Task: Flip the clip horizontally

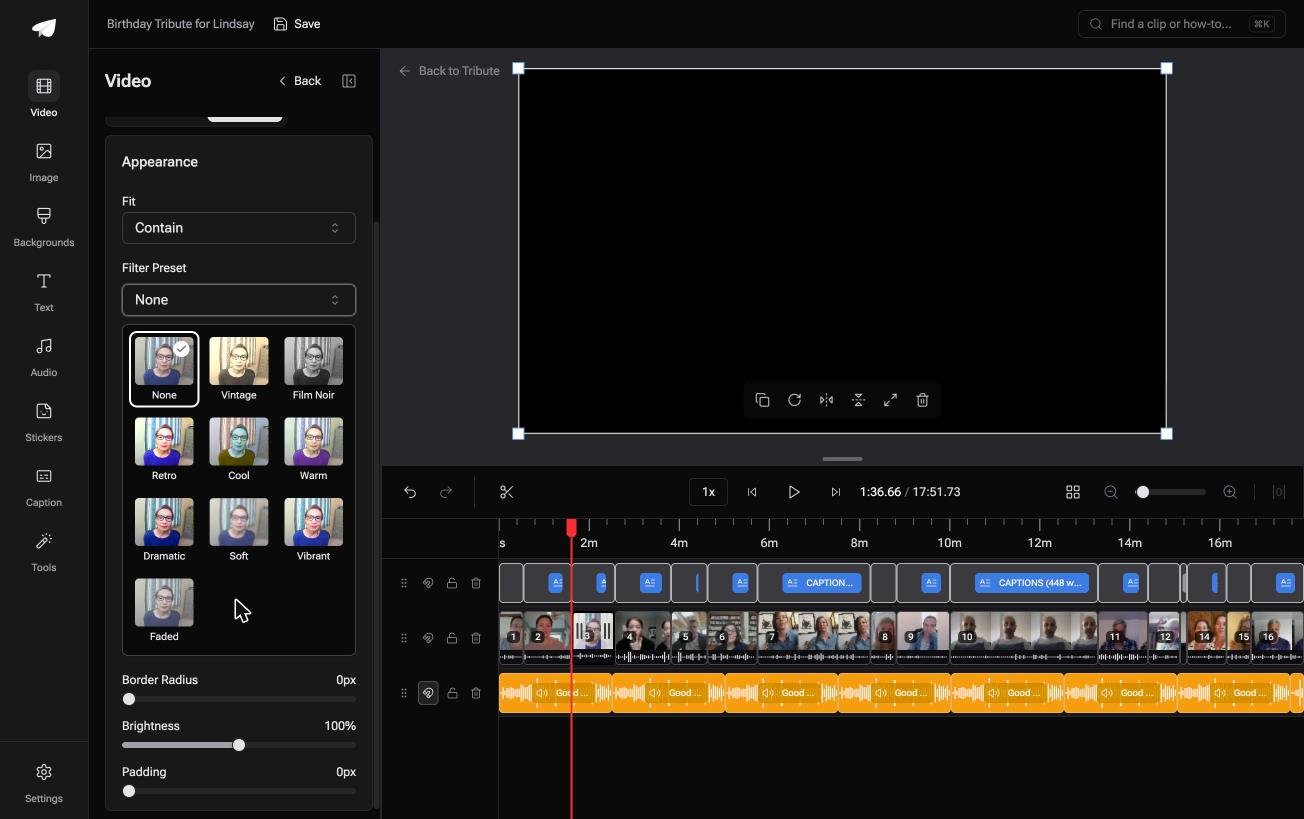Action: (826, 400)
